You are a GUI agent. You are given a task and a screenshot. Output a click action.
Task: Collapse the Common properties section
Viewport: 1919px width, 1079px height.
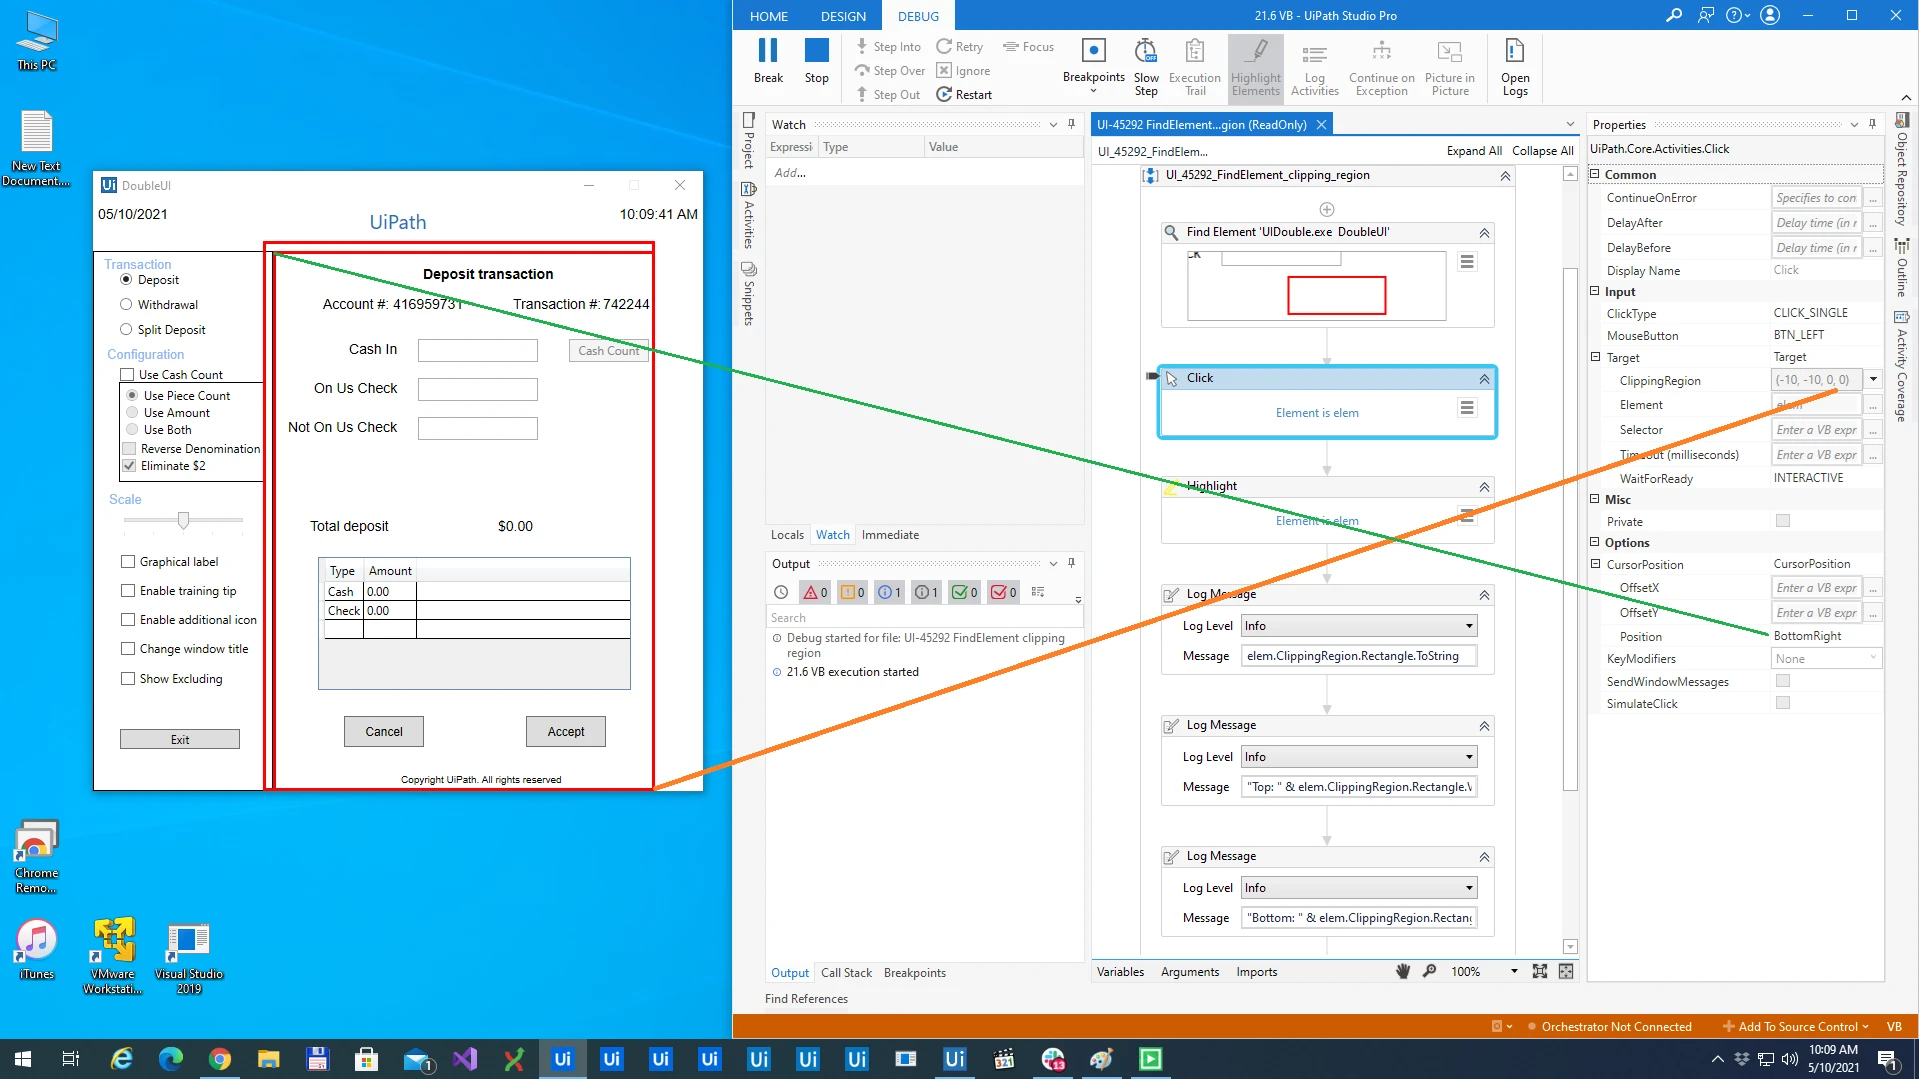point(1596,174)
